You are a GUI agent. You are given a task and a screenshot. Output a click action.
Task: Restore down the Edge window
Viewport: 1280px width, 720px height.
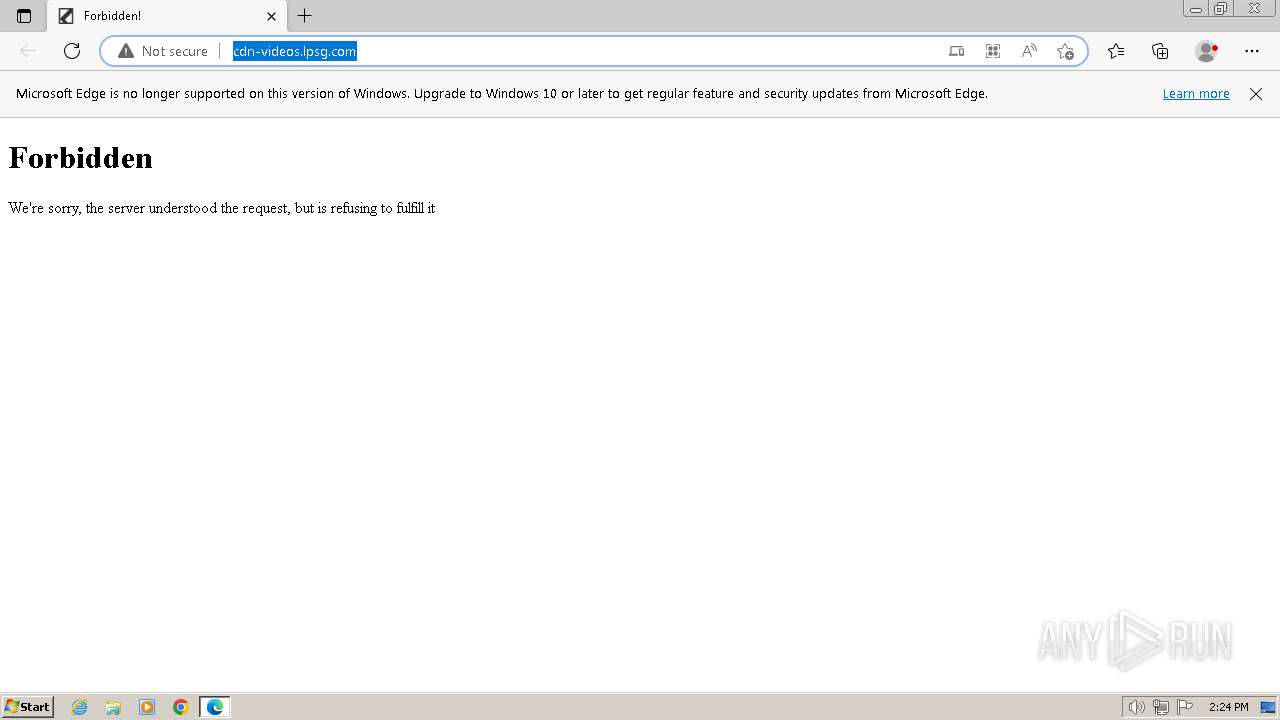pyautogui.click(x=1221, y=9)
